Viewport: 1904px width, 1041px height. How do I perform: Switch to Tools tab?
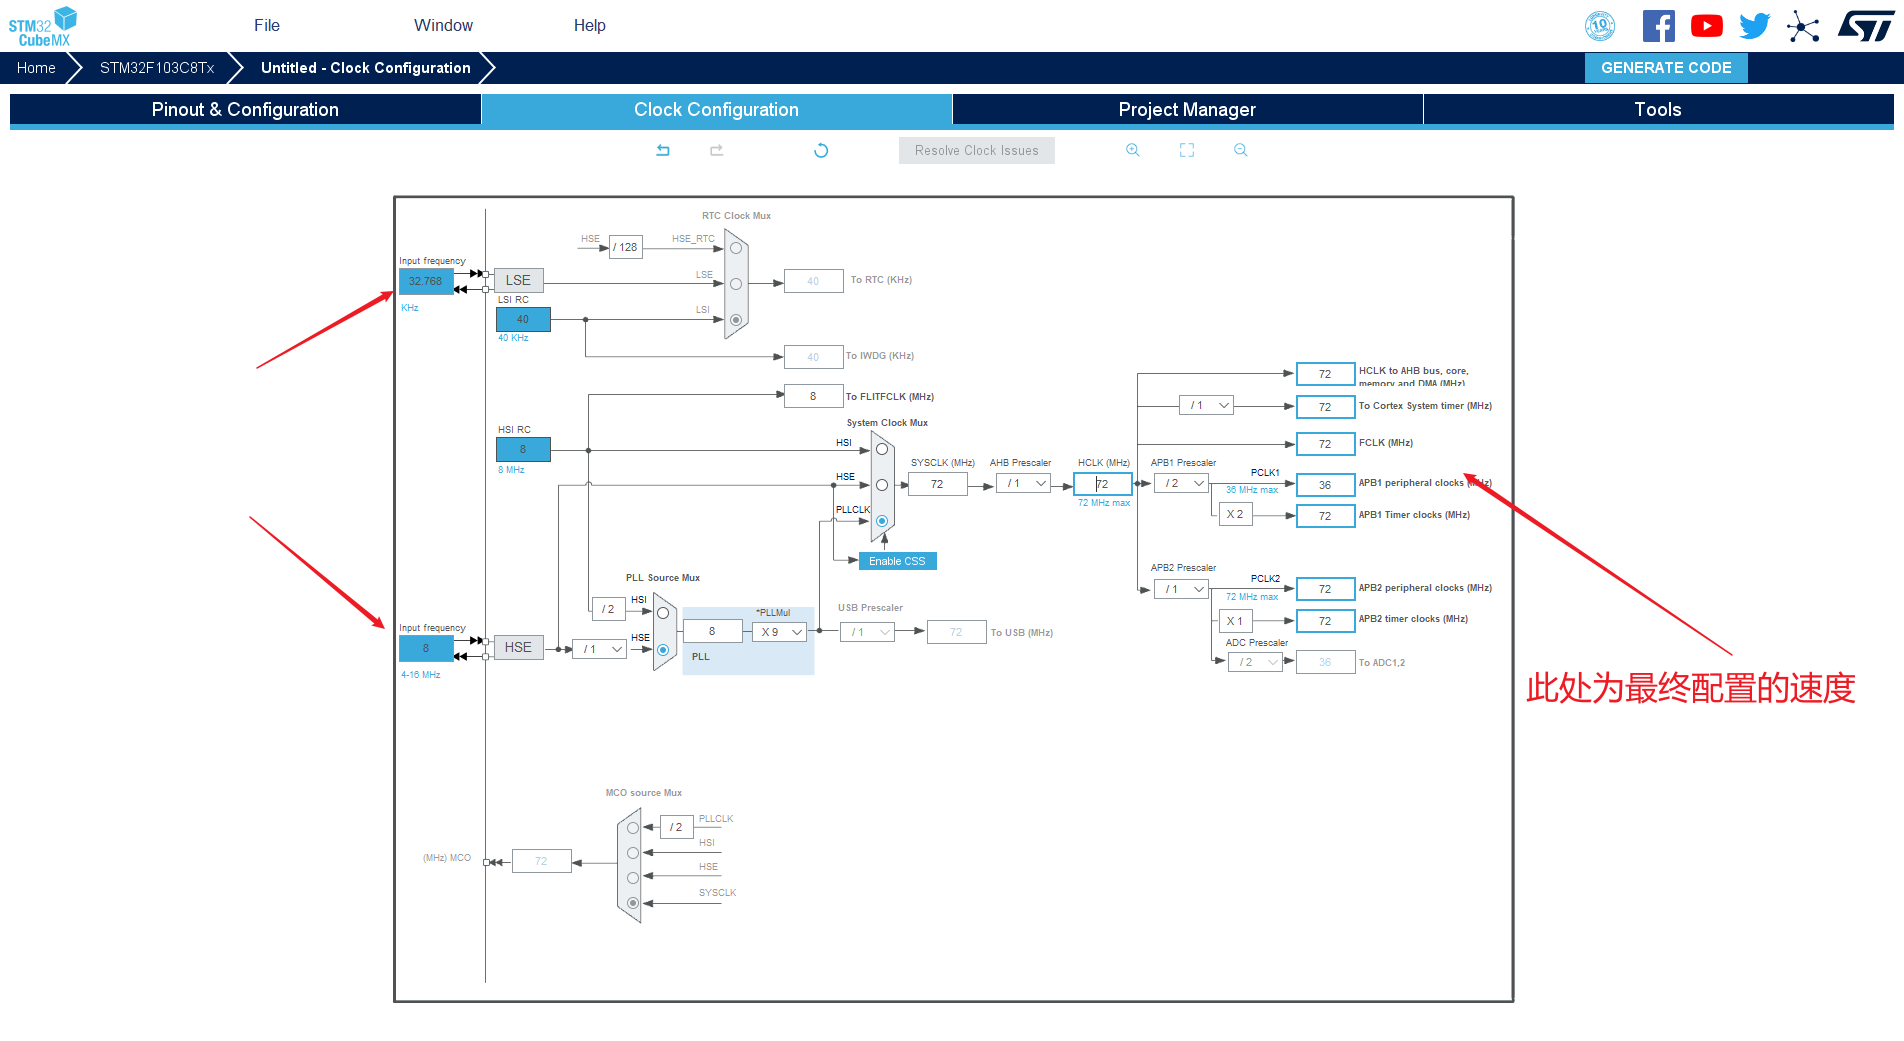tap(1658, 110)
